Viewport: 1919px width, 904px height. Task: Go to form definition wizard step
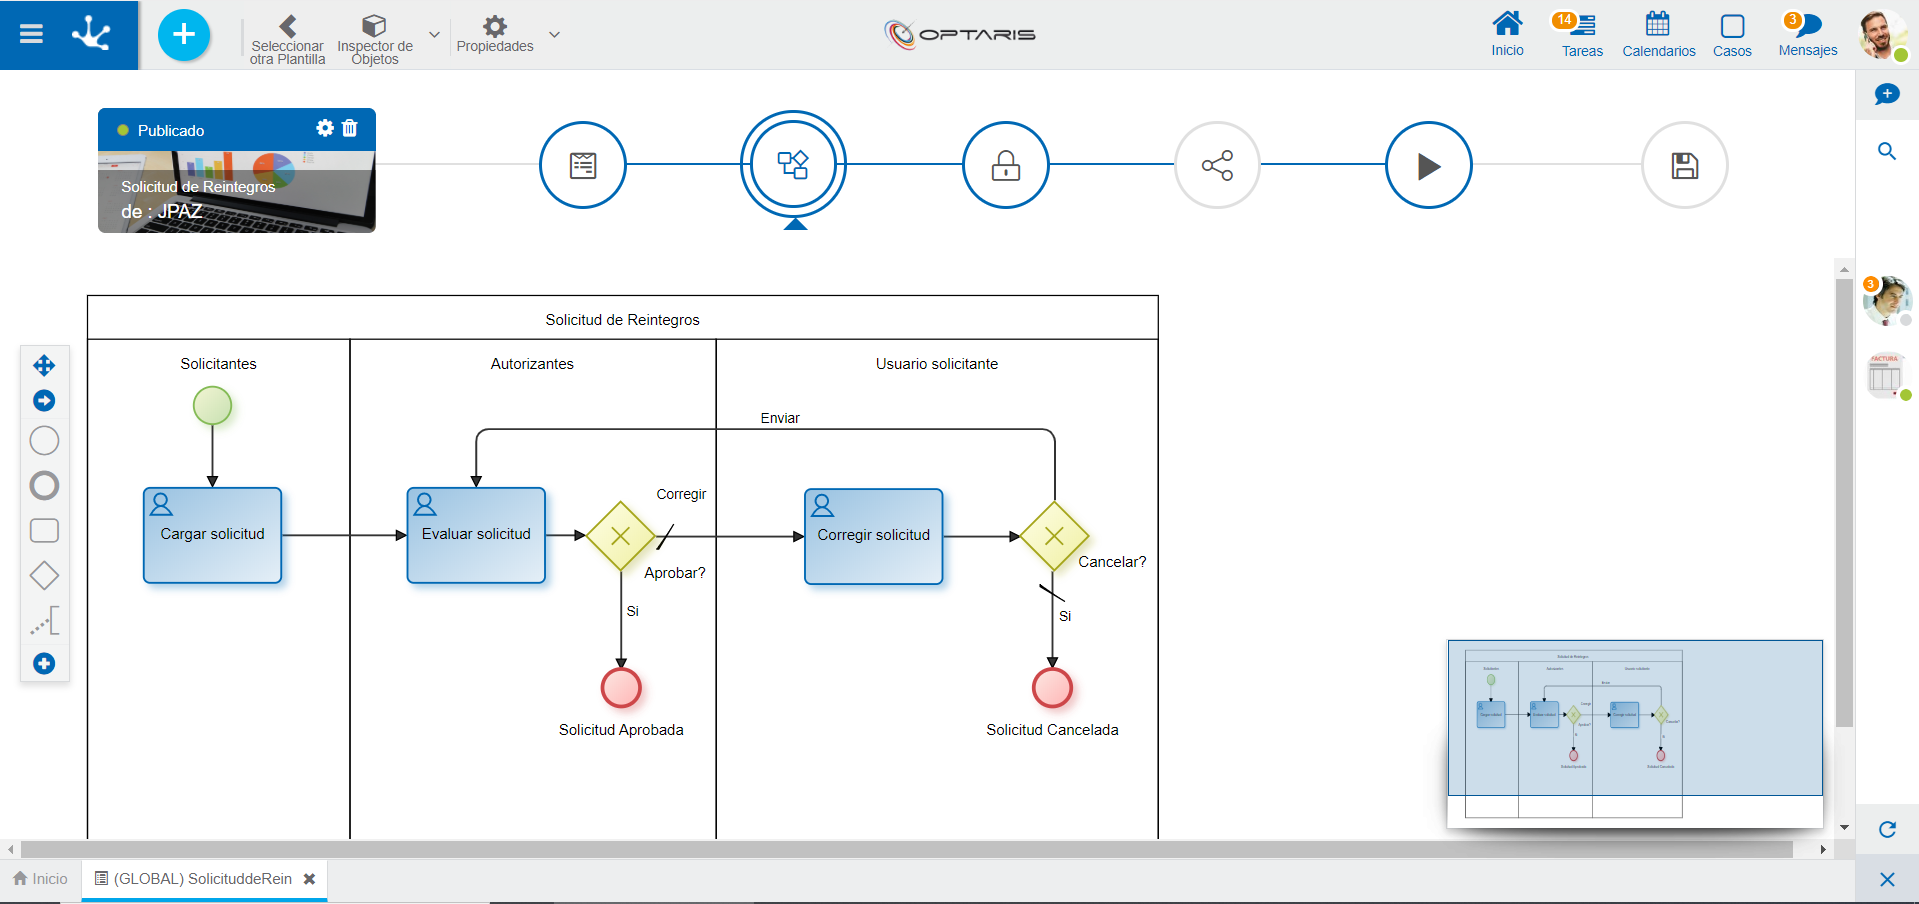click(583, 165)
